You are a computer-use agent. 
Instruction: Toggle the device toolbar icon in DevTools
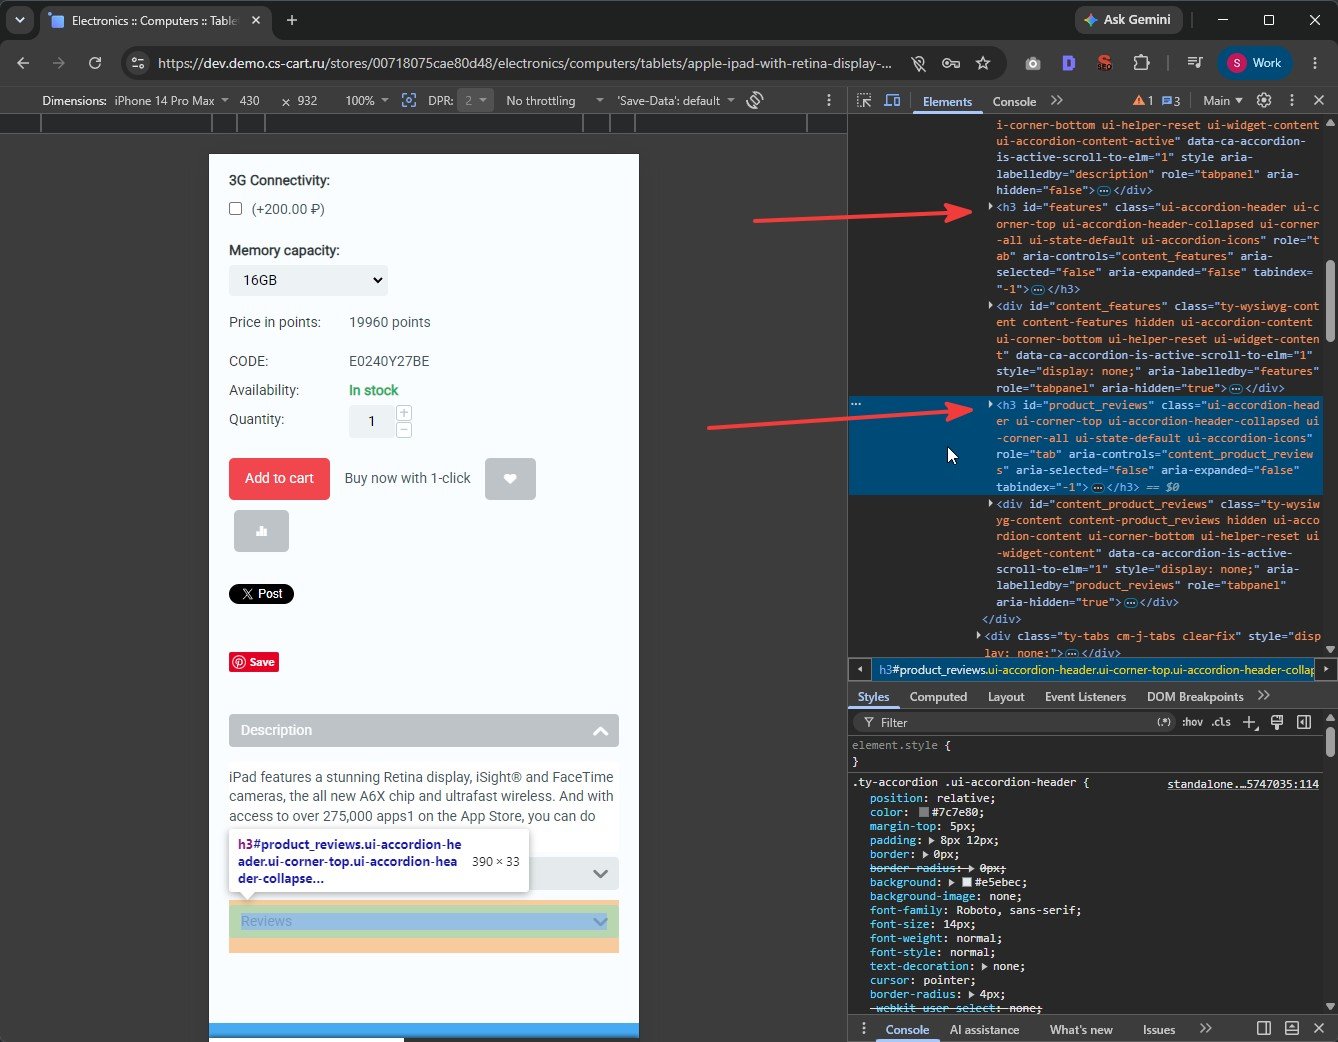point(892,101)
